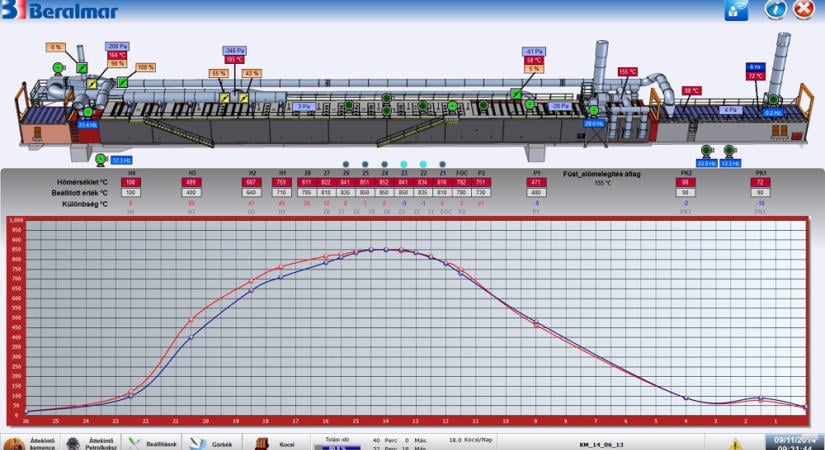Click the -200 Pa pressure label
The height and width of the screenshot is (450, 825).
coord(117,46)
